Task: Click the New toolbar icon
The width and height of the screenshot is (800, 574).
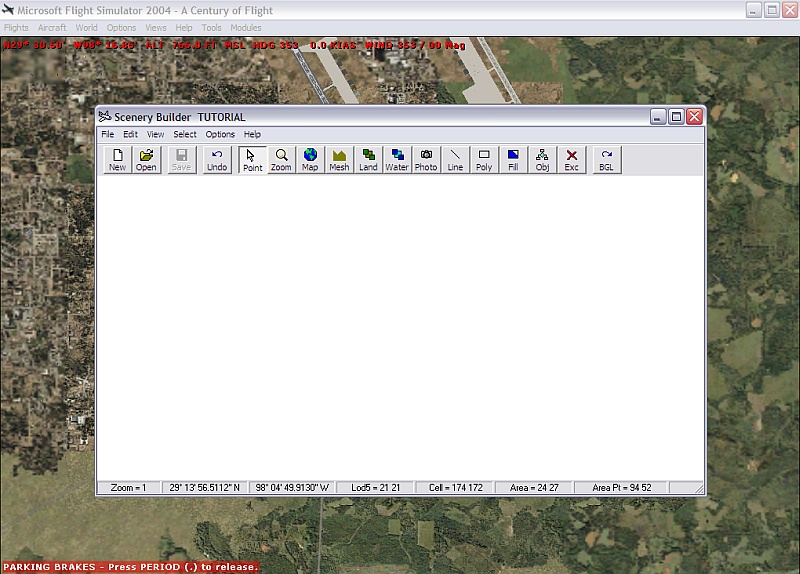Action: coord(117,160)
